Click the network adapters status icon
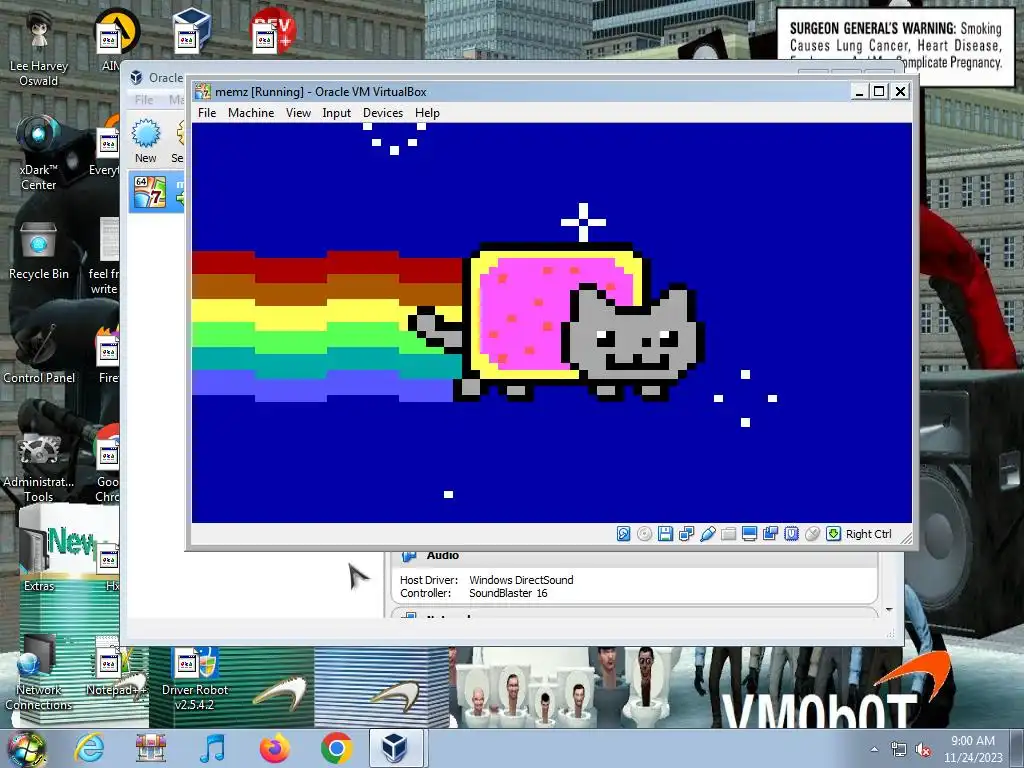 tap(686, 534)
